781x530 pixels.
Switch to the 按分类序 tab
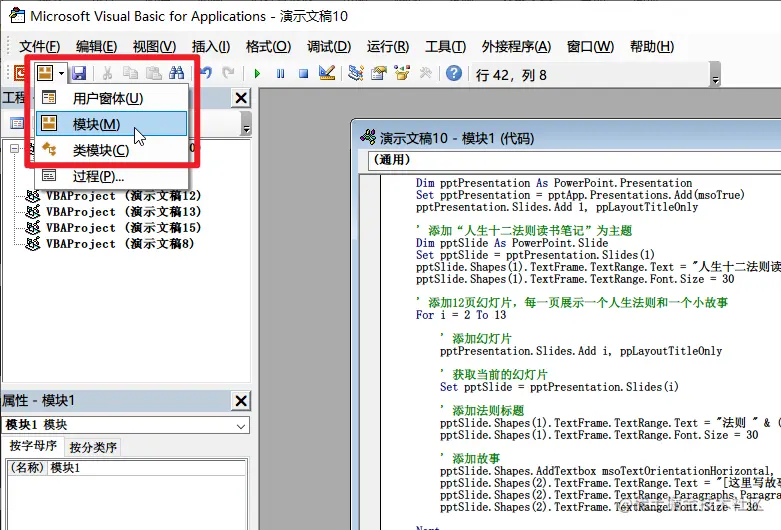coord(93,447)
